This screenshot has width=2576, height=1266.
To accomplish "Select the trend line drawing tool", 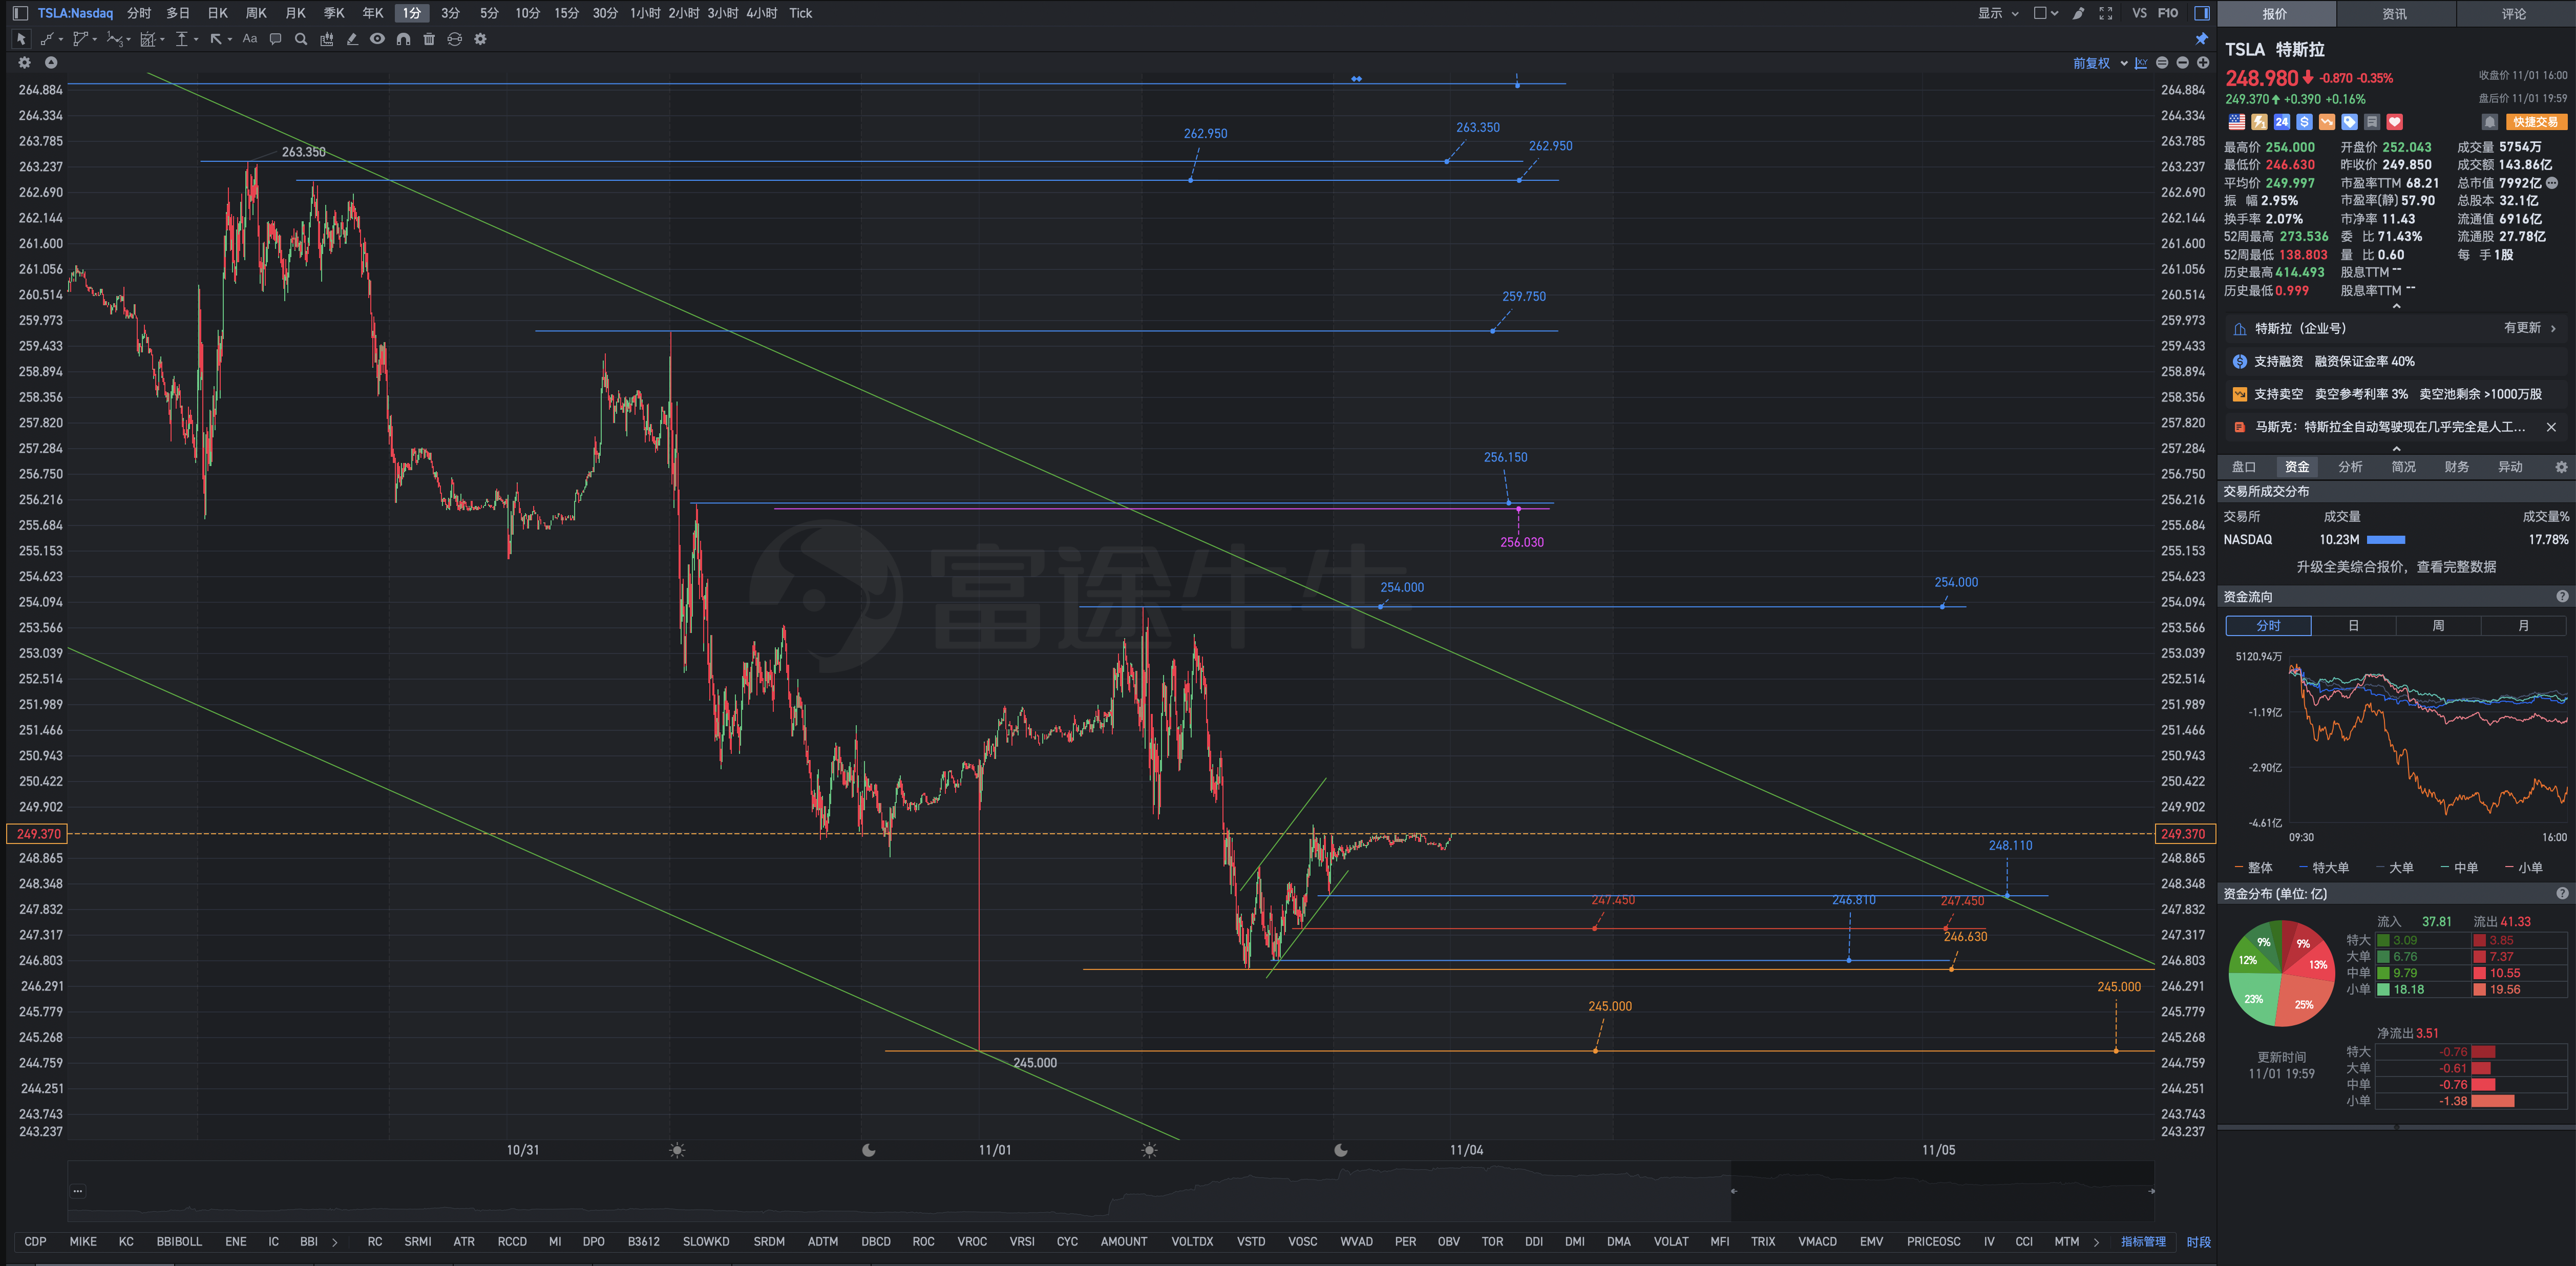I will coord(47,39).
